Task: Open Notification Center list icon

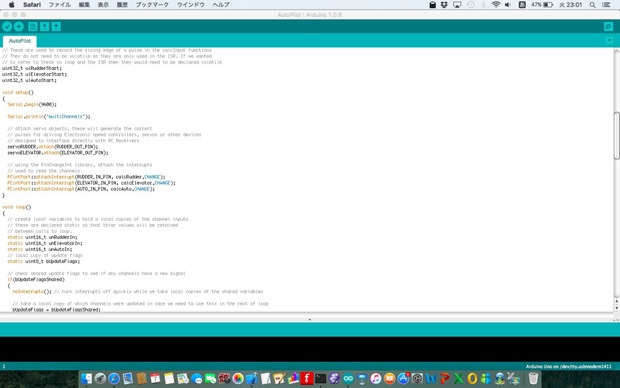Action: coord(606,5)
